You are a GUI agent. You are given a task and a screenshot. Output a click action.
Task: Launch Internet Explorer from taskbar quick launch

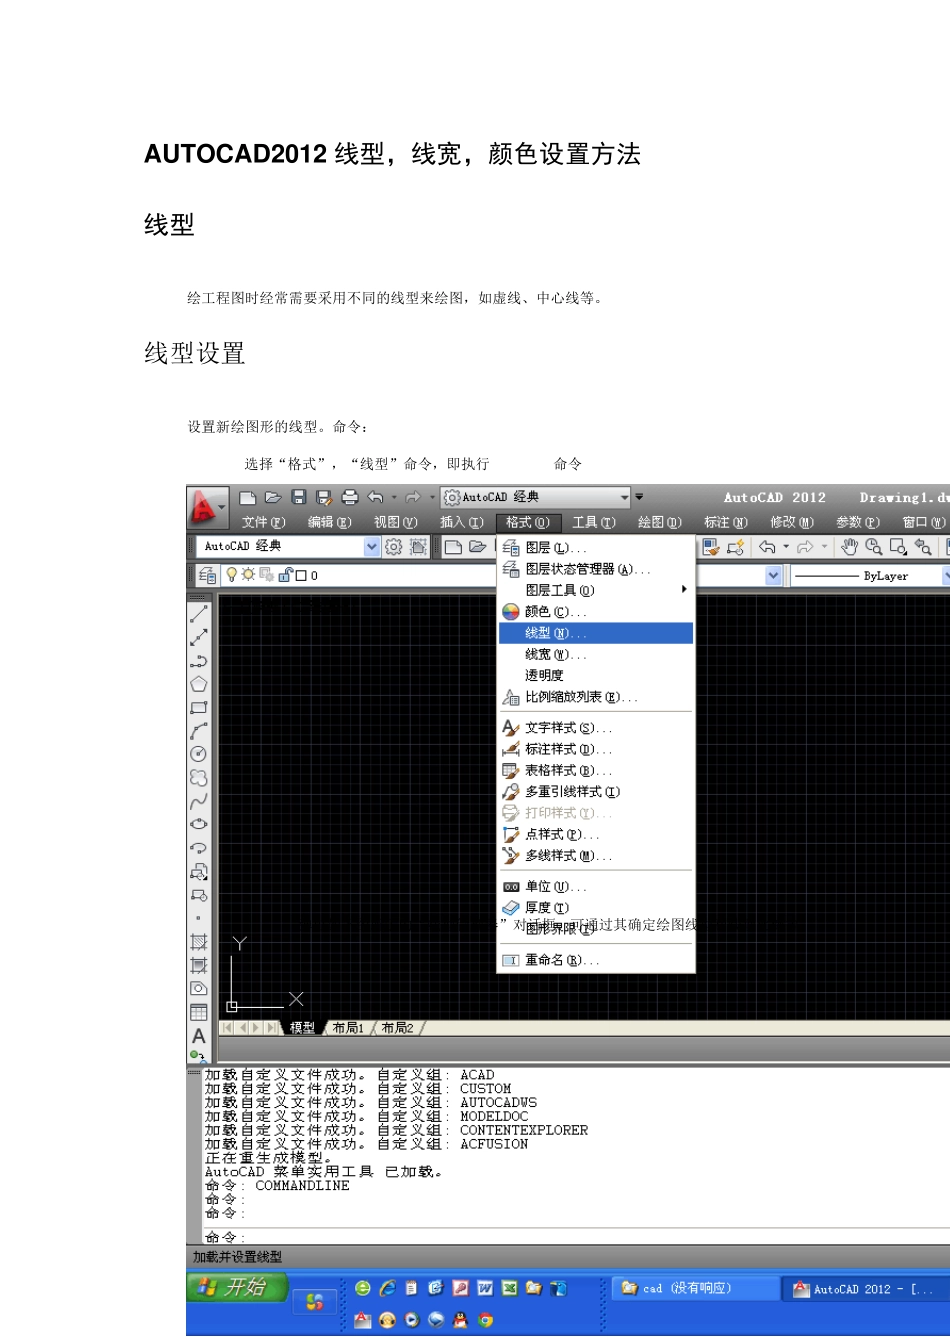pyautogui.click(x=387, y=1288)
